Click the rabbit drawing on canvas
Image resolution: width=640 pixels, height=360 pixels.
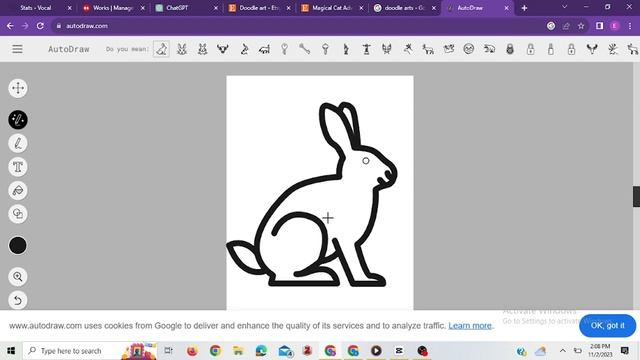[x=312, y=194]
